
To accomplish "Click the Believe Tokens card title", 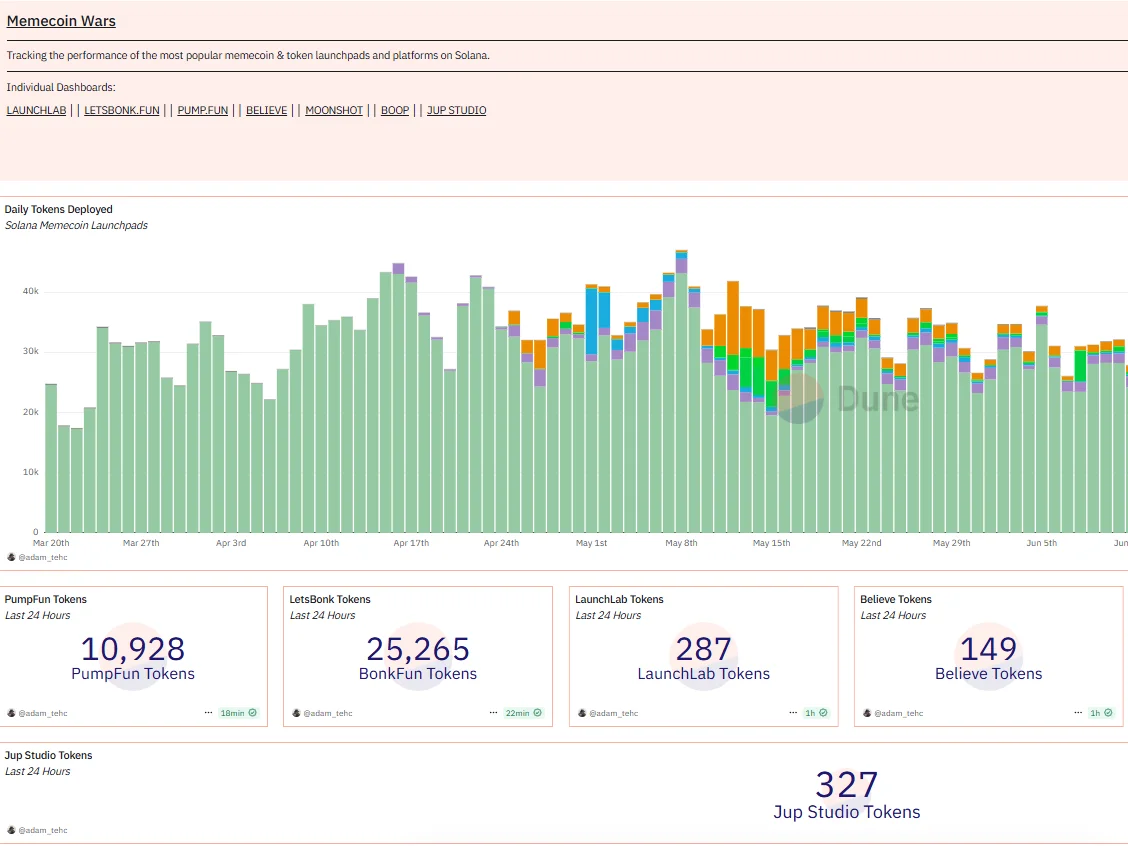I will (x=896, y=599).
